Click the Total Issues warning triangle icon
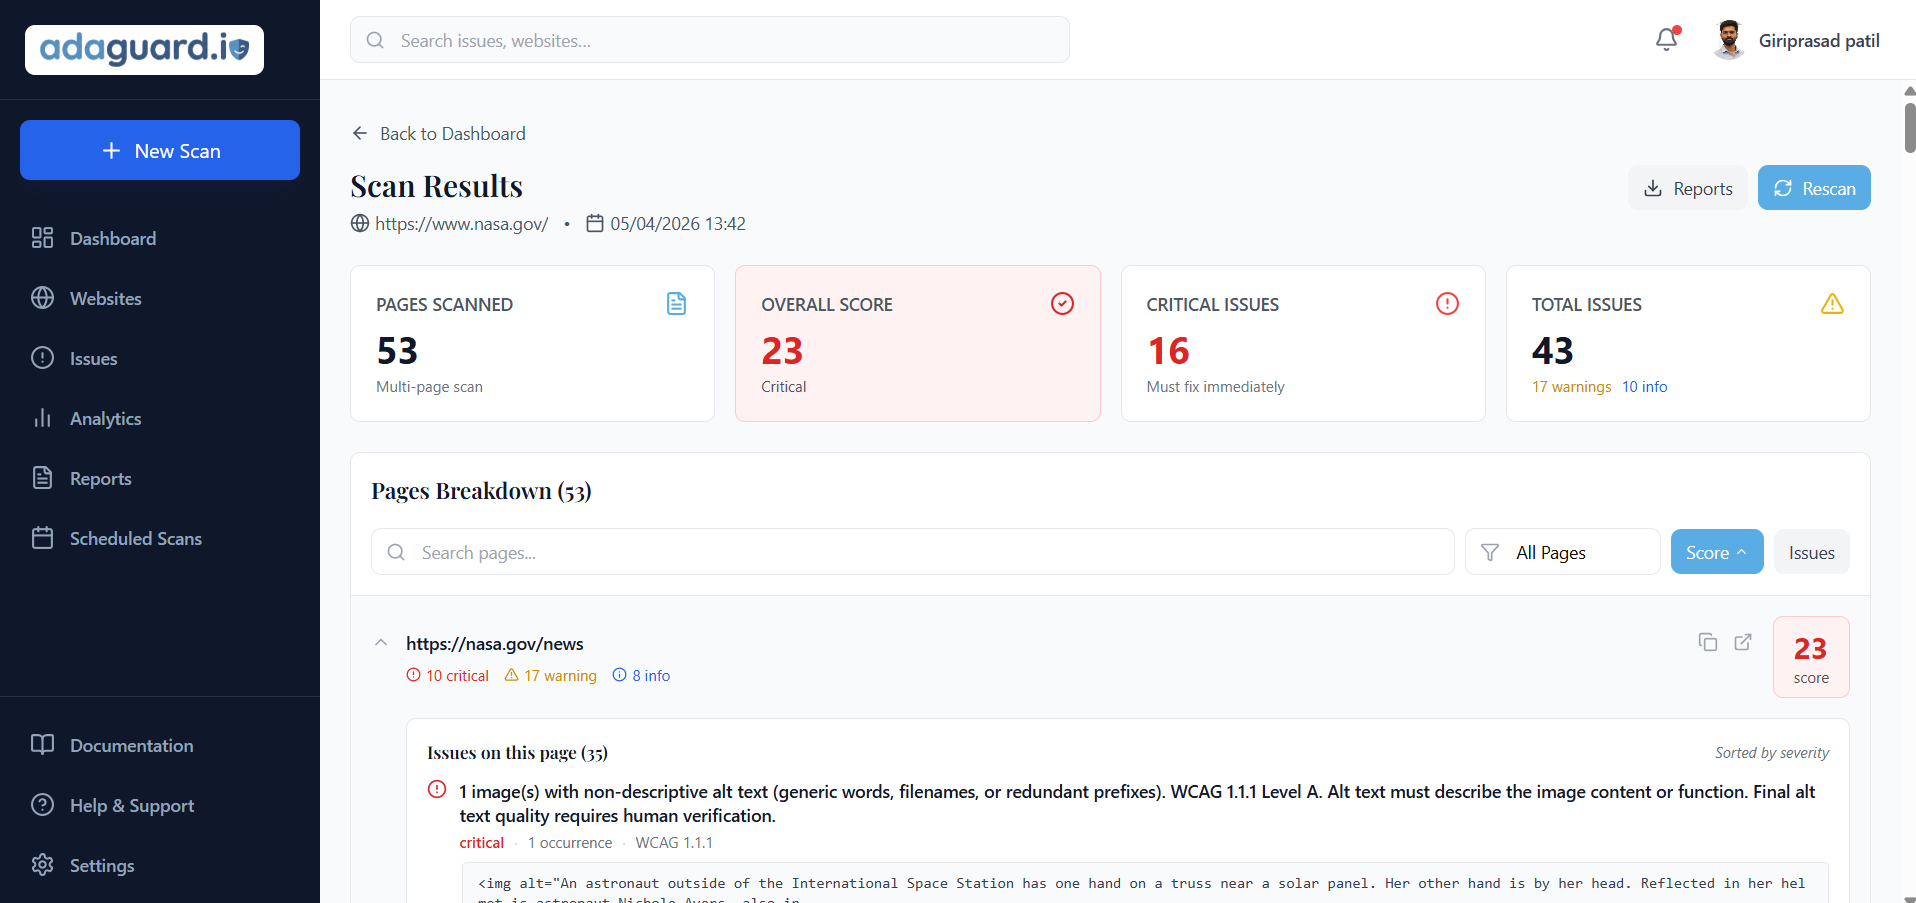This screenshot has width=1916, height=903. tap(1832, 303)
